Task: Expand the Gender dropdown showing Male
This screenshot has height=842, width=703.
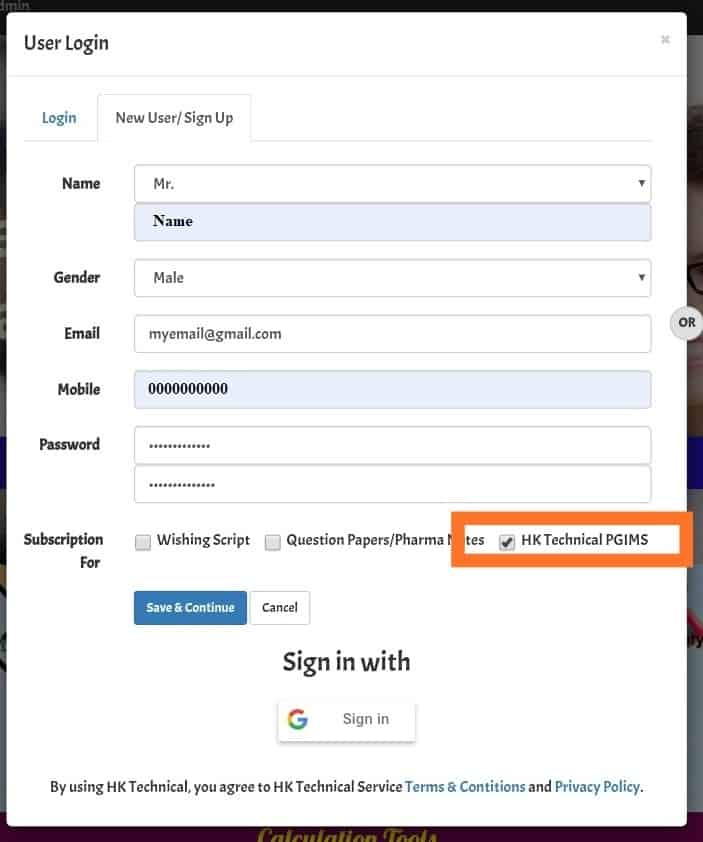Action: [x=393, y=278]
